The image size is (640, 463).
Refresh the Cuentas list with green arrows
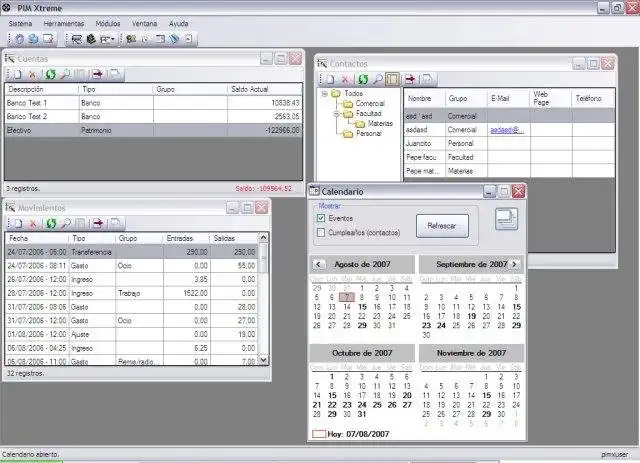pyautogui.click(x=51, y=74)
